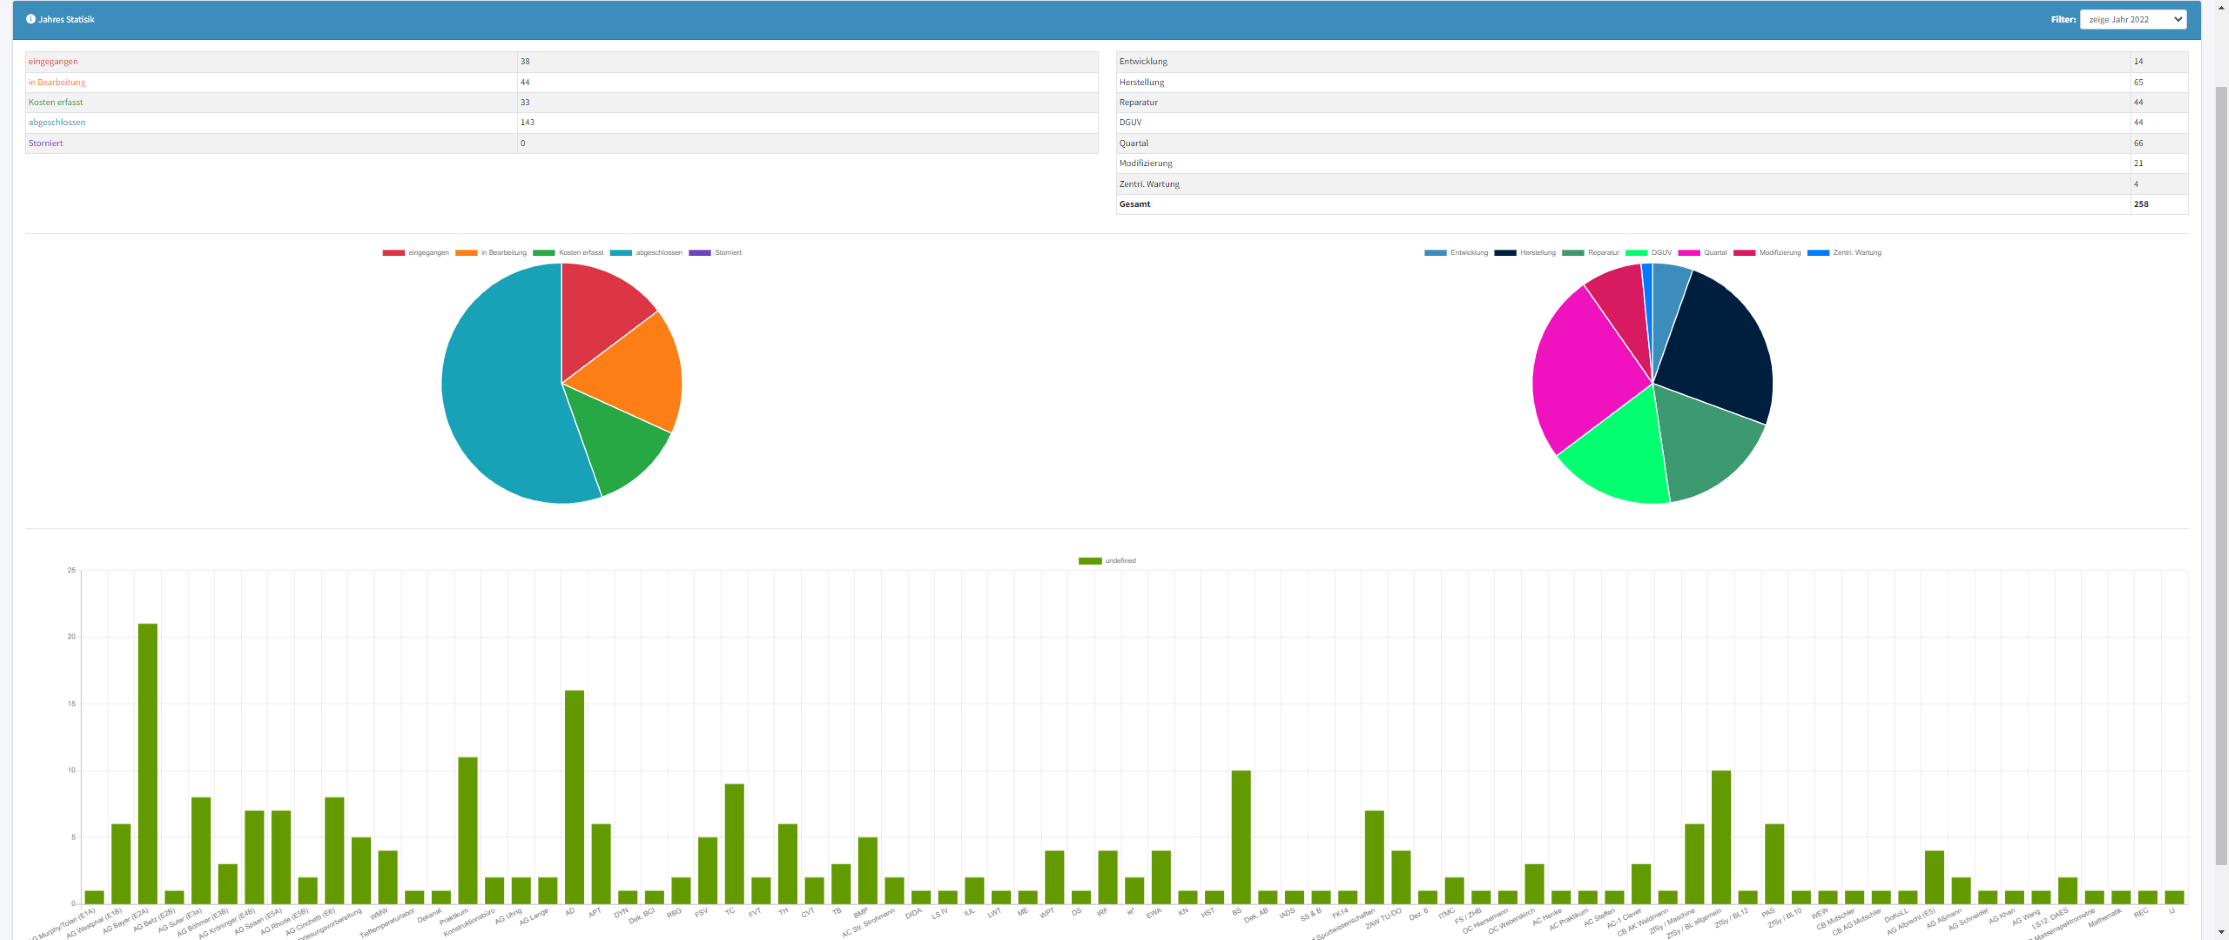The height and width of the screenshot is (940, 2229).
Task: Toggle 'Herstellung' in the right pie legend
Action: click(x=1525, y=253)
